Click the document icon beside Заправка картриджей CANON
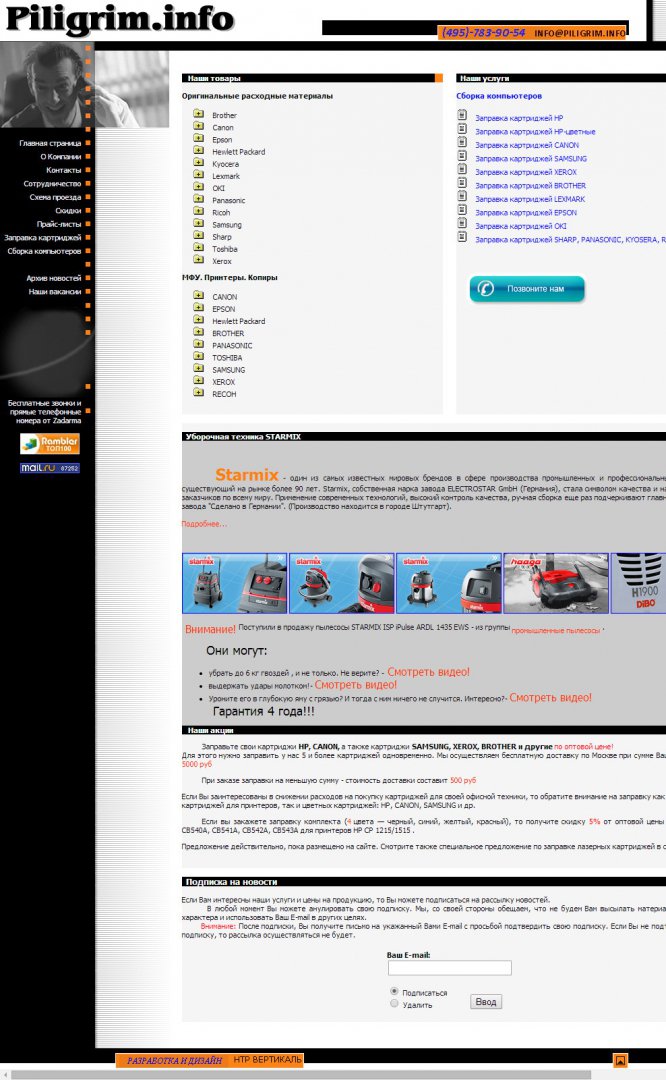Image resolution: width=666 pixels, height=1080 pixels. tap(462, 143)
